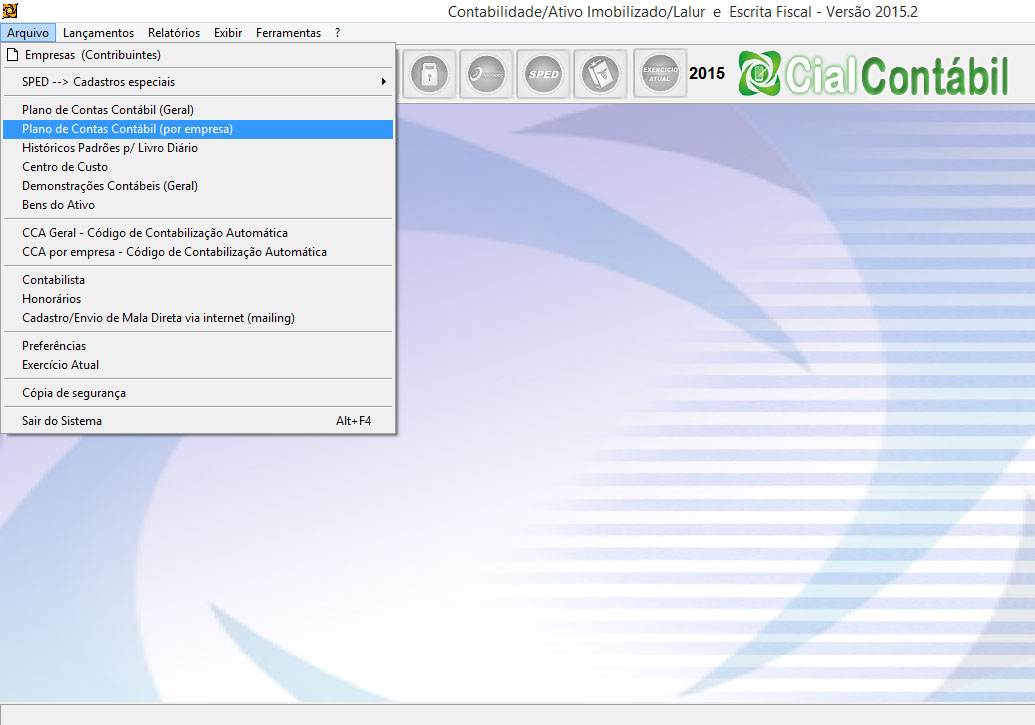Choose Plano de Contas Contábil (por empresa)
The width and height of the screenshot is (1035, 725).
[x=127, y=129]
